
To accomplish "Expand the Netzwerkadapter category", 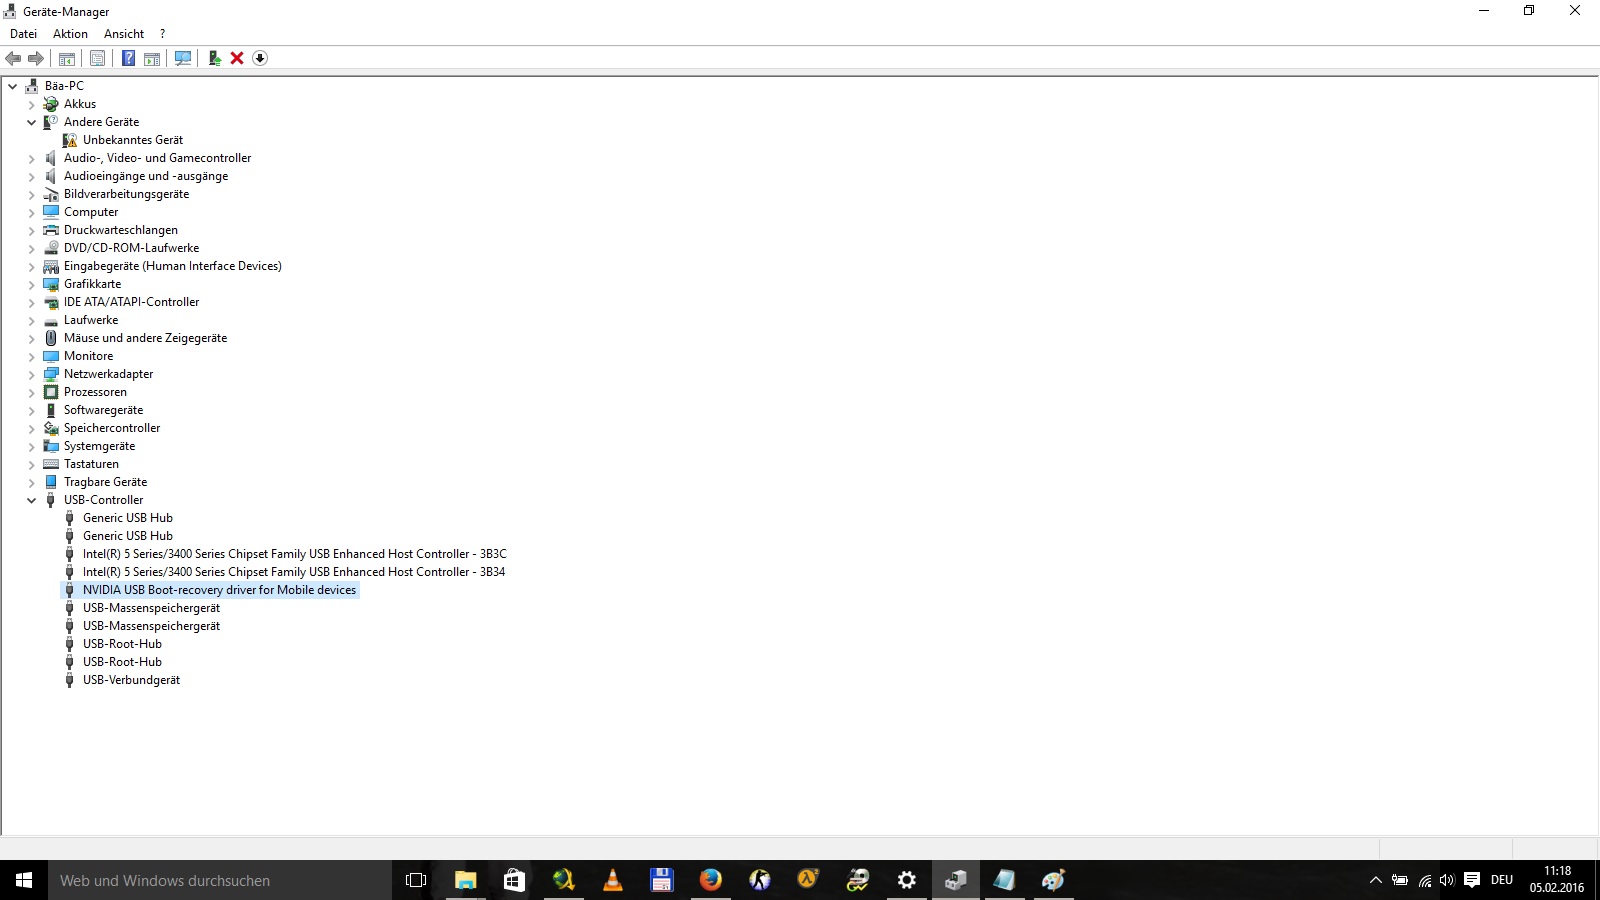I will pyautogui.click(x=31, y=374).
